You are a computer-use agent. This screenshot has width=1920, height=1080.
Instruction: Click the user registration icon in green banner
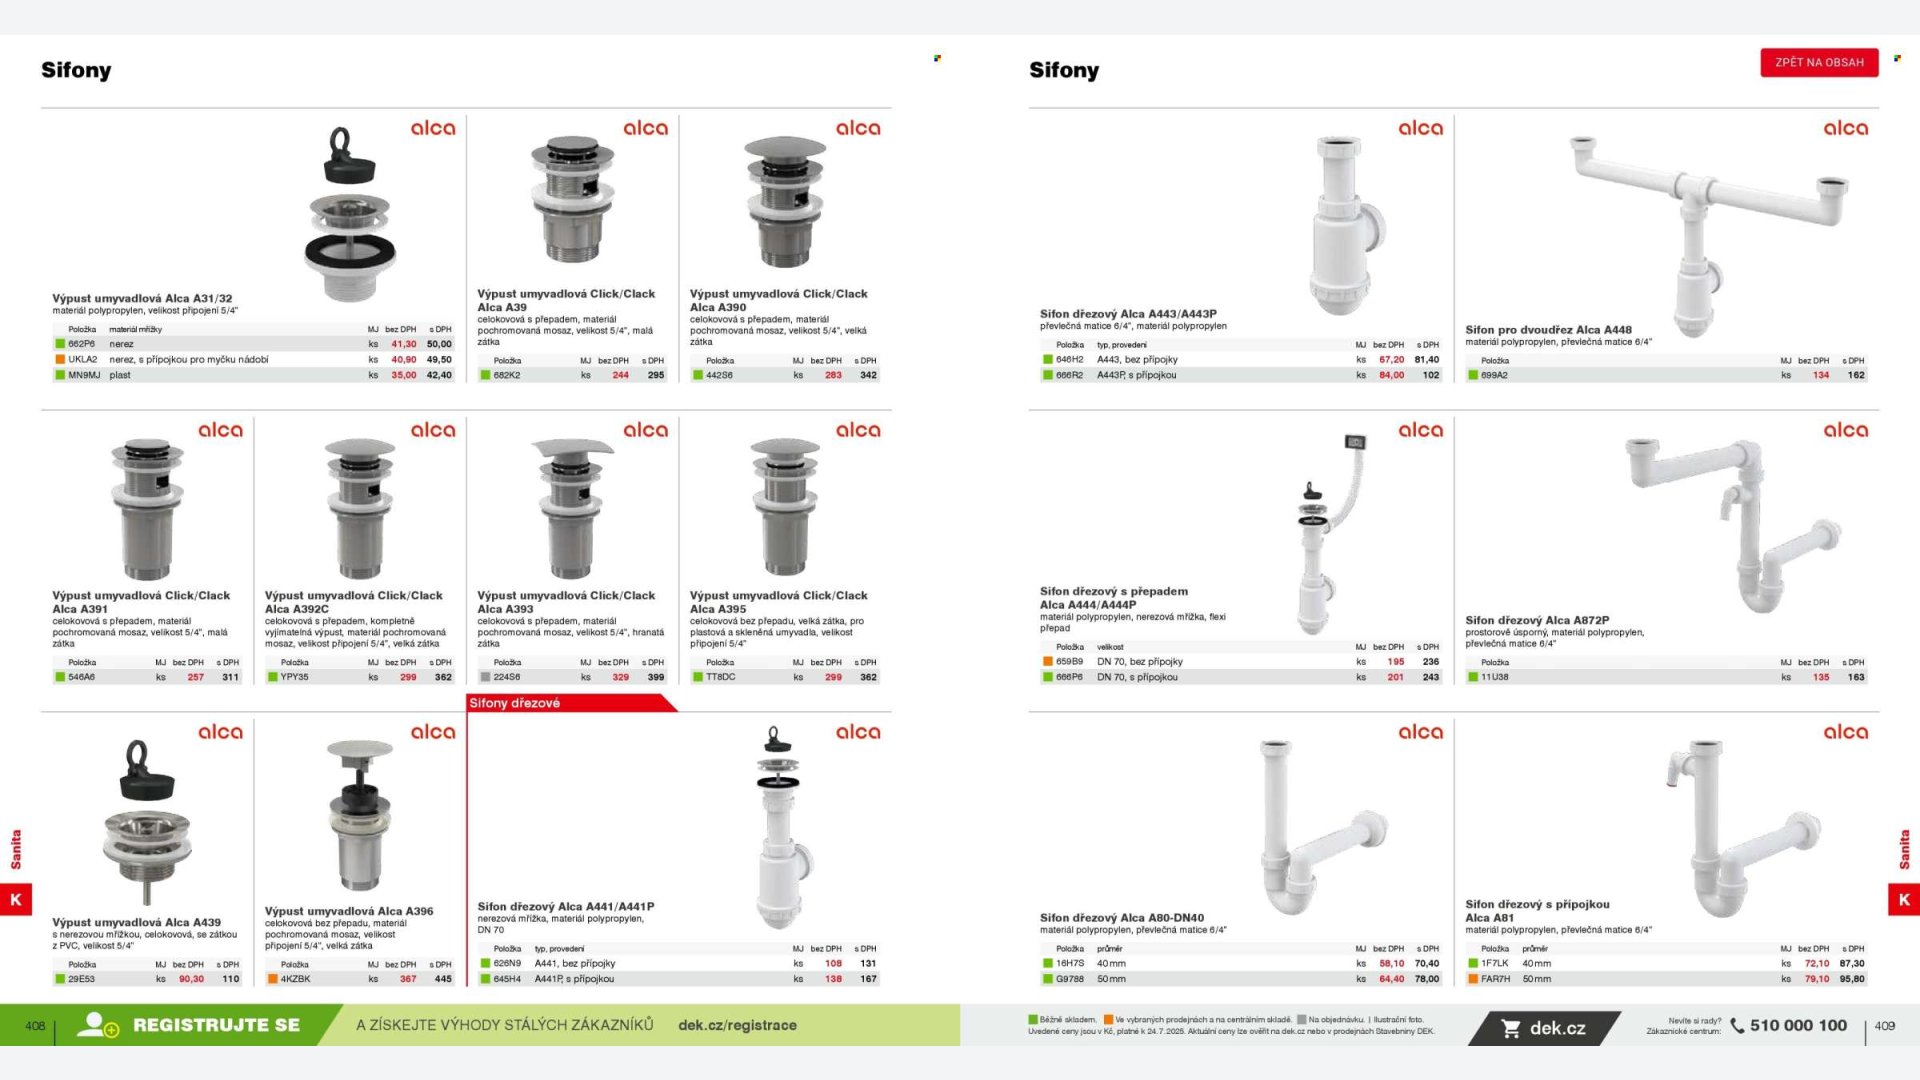point(97,1025)
